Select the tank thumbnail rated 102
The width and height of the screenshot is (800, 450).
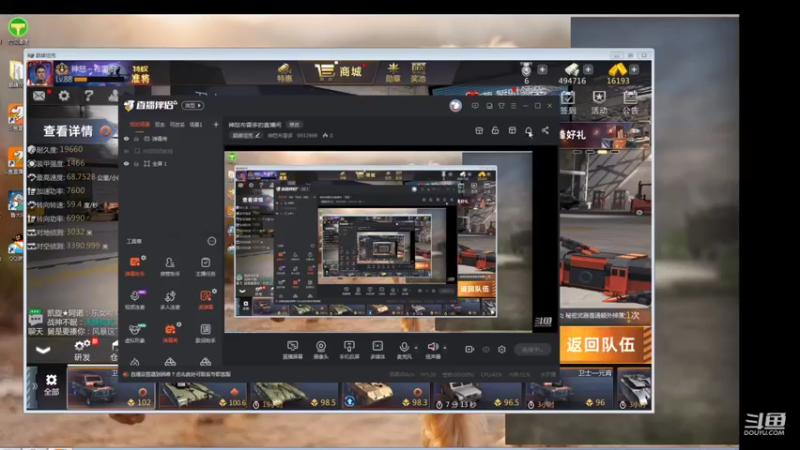click(111, 389)
